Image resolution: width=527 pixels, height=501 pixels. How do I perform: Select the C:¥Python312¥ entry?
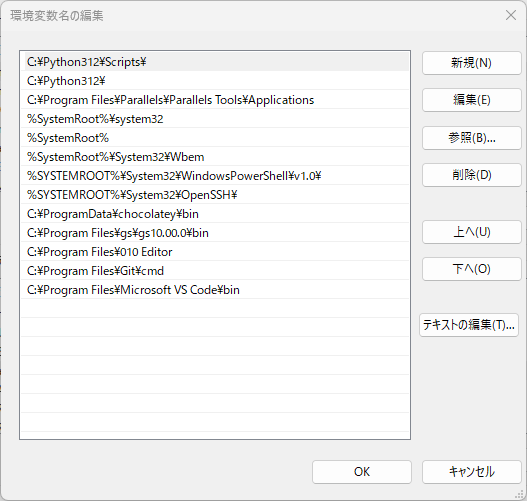(215, 81)
